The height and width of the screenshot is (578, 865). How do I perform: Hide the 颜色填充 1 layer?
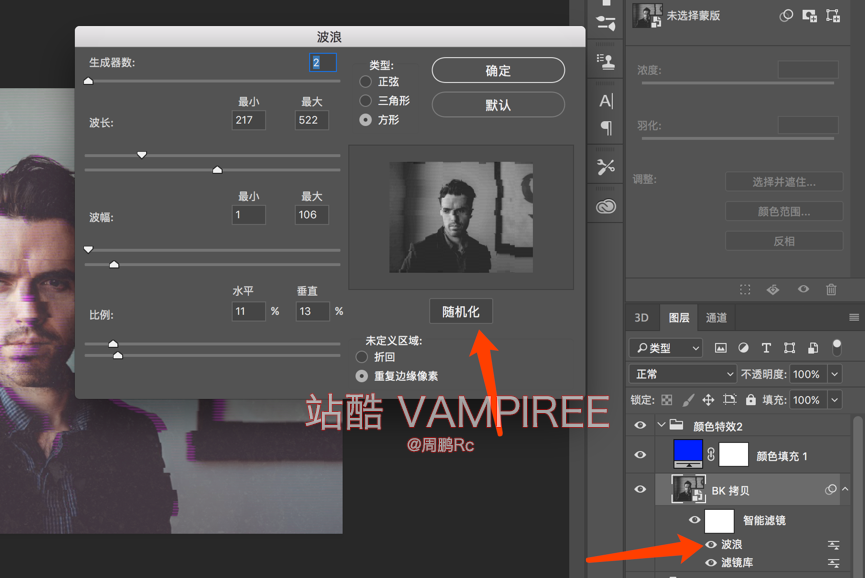coord(640,454)
